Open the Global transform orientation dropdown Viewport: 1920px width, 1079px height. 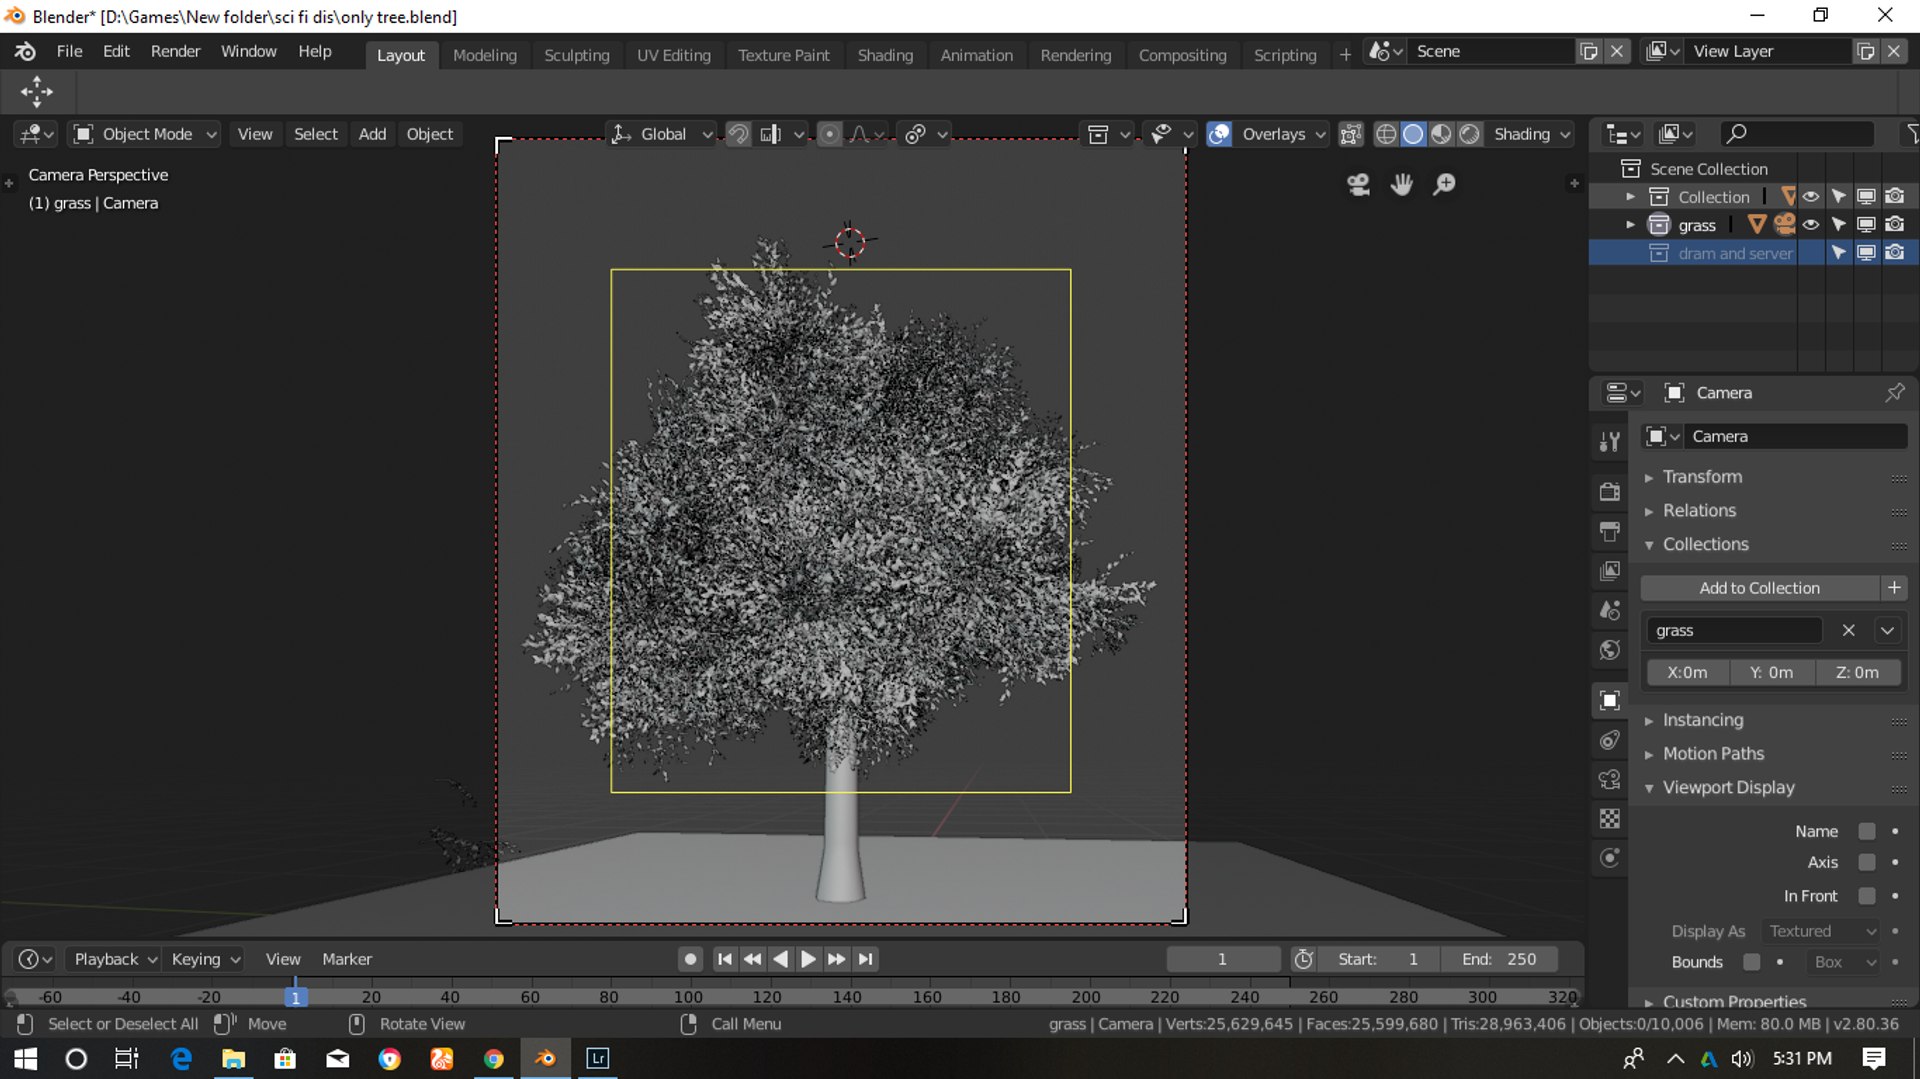pos(662,134)
